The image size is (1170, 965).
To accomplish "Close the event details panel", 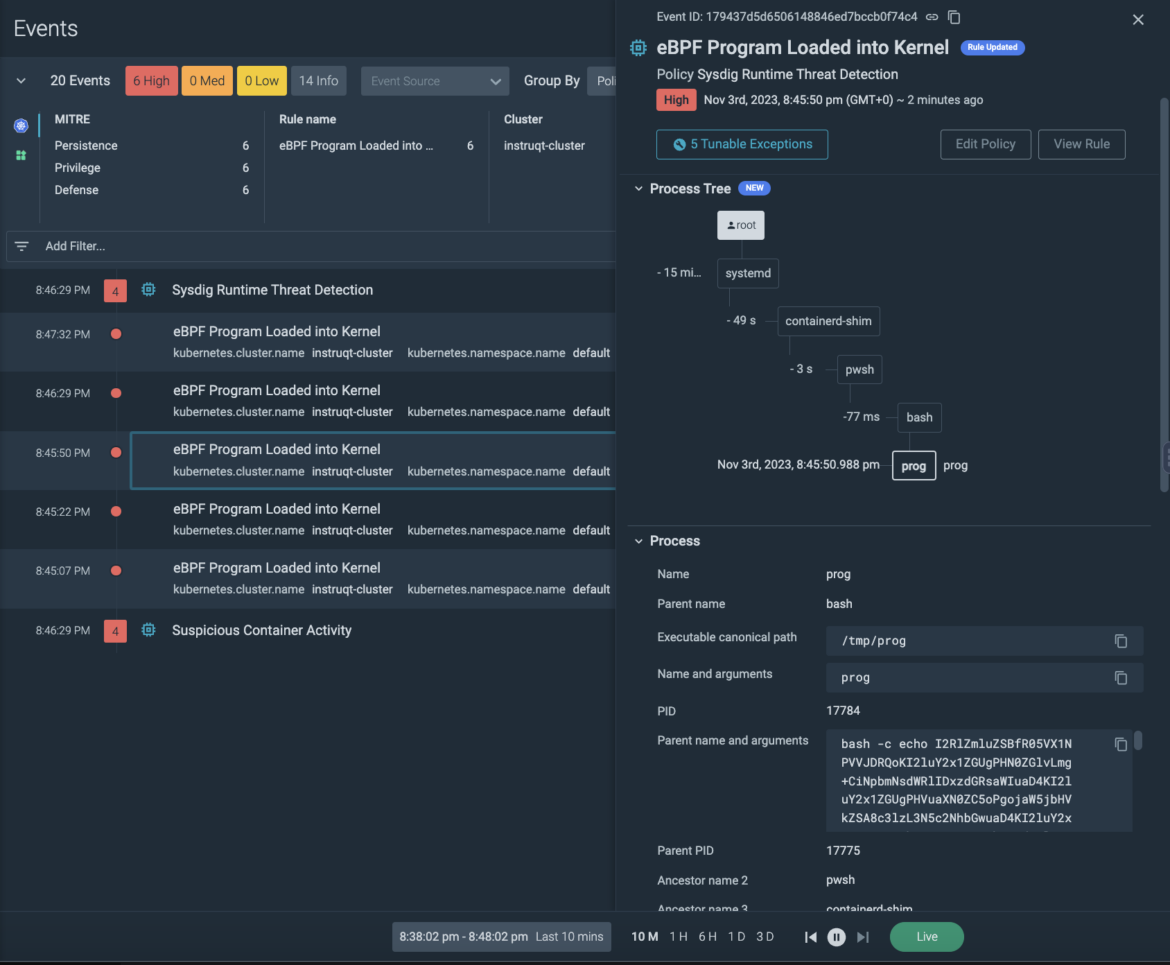I will coord(1138,19).
